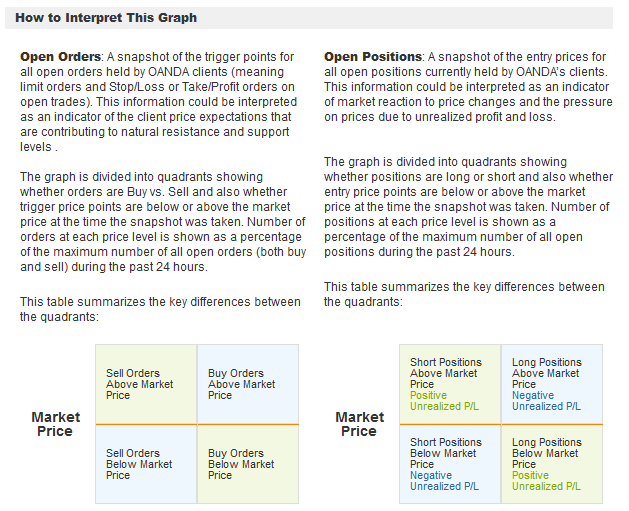This screenshot has height=511, width=629.
Task: Click the 'How to Interpret This Graph' header
Action: coord(106,18)
